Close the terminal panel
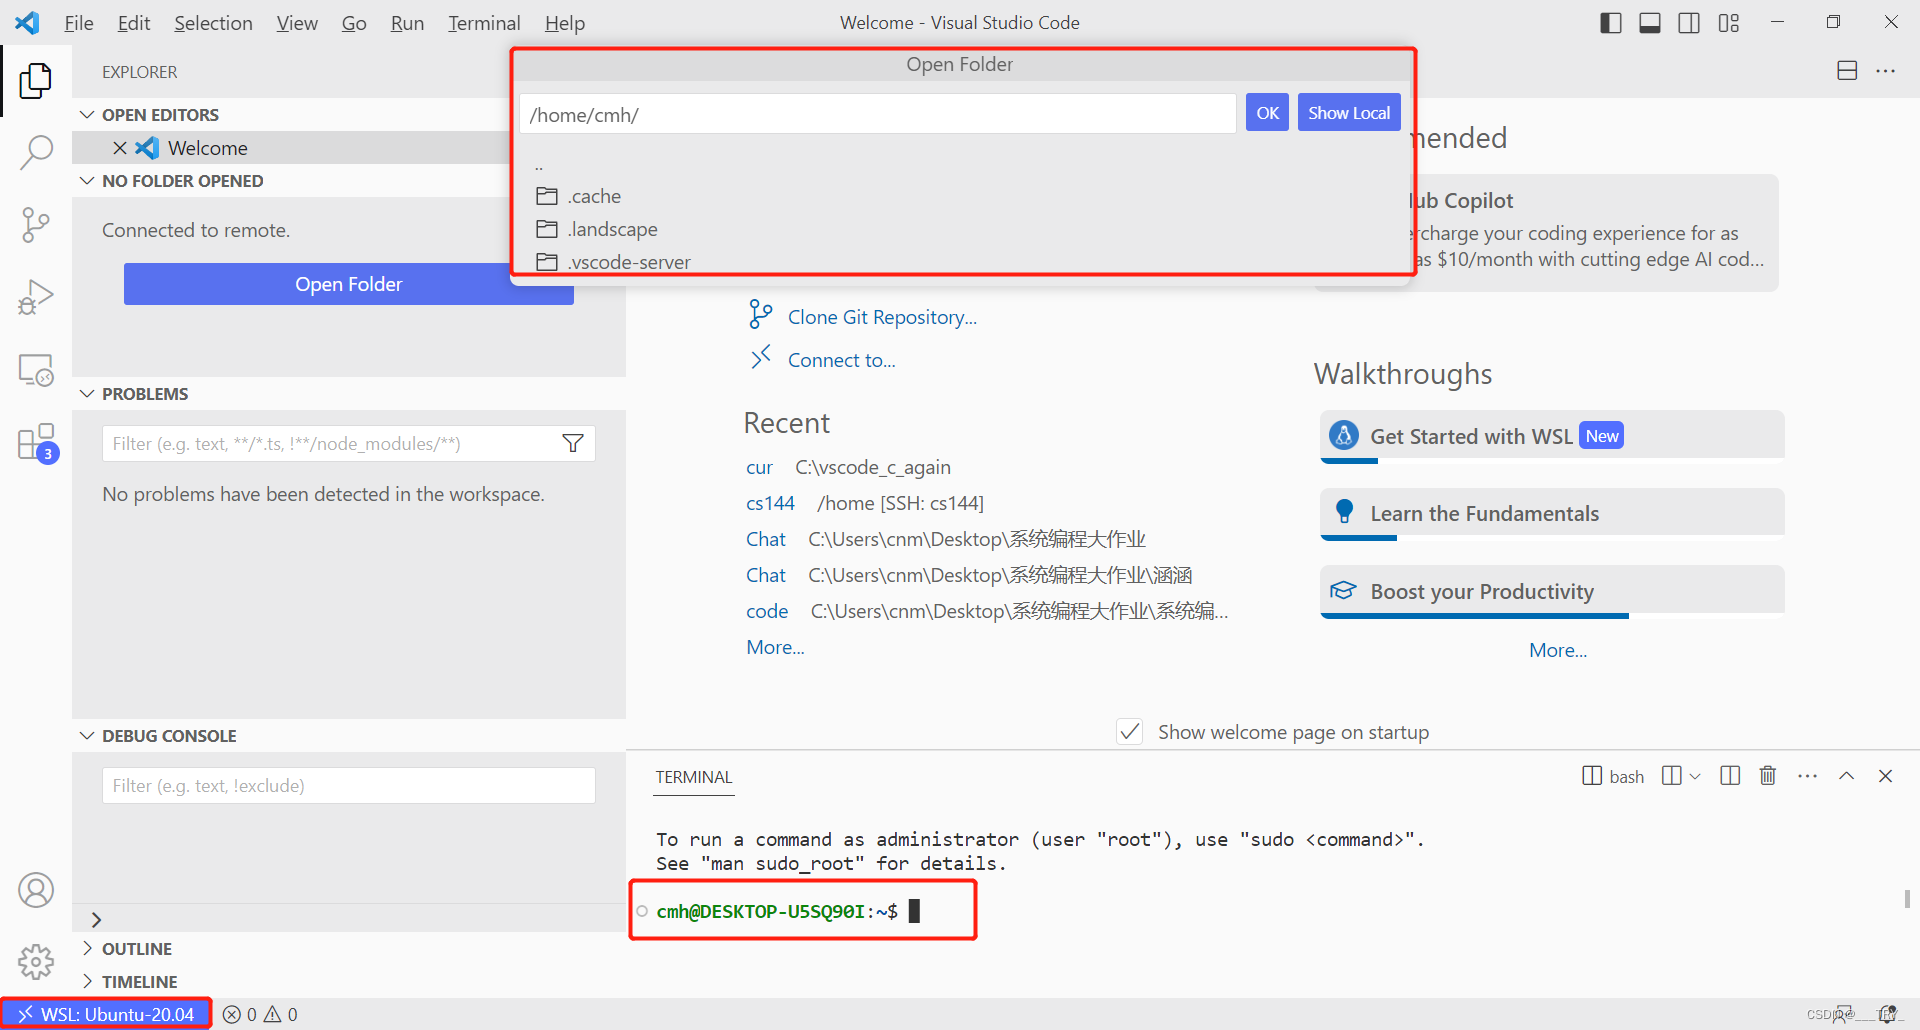The height and width of the screenshot is (1030, 1920). (x=1886, y=776)
